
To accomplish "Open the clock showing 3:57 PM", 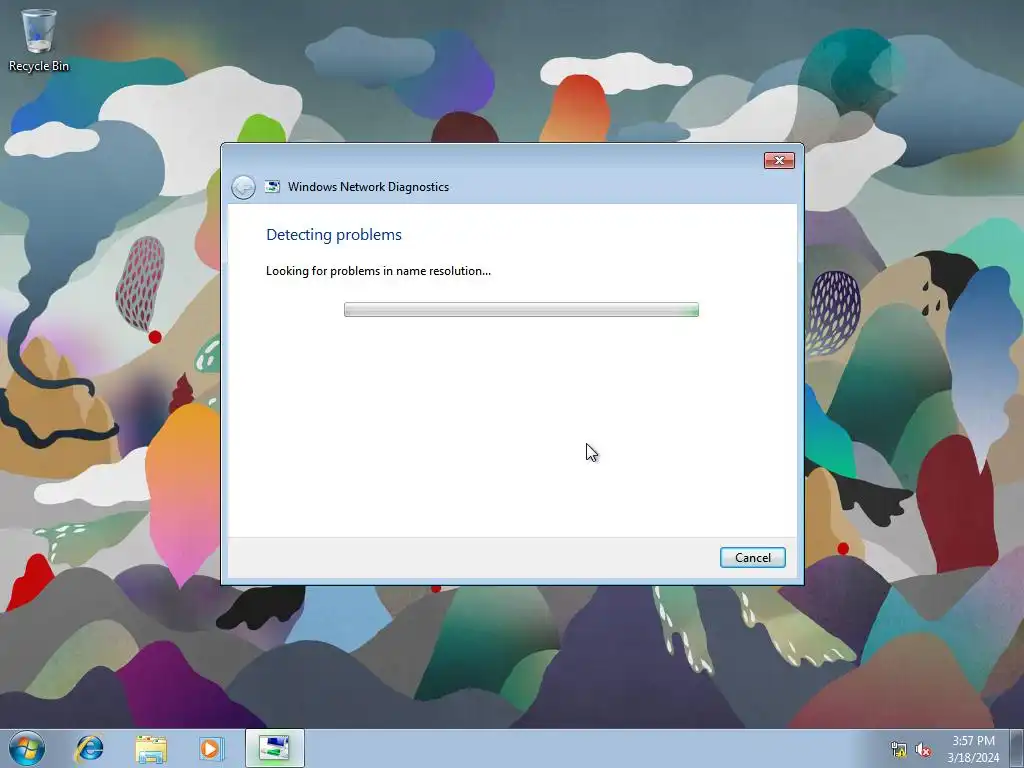I will (x=973, y=749).
